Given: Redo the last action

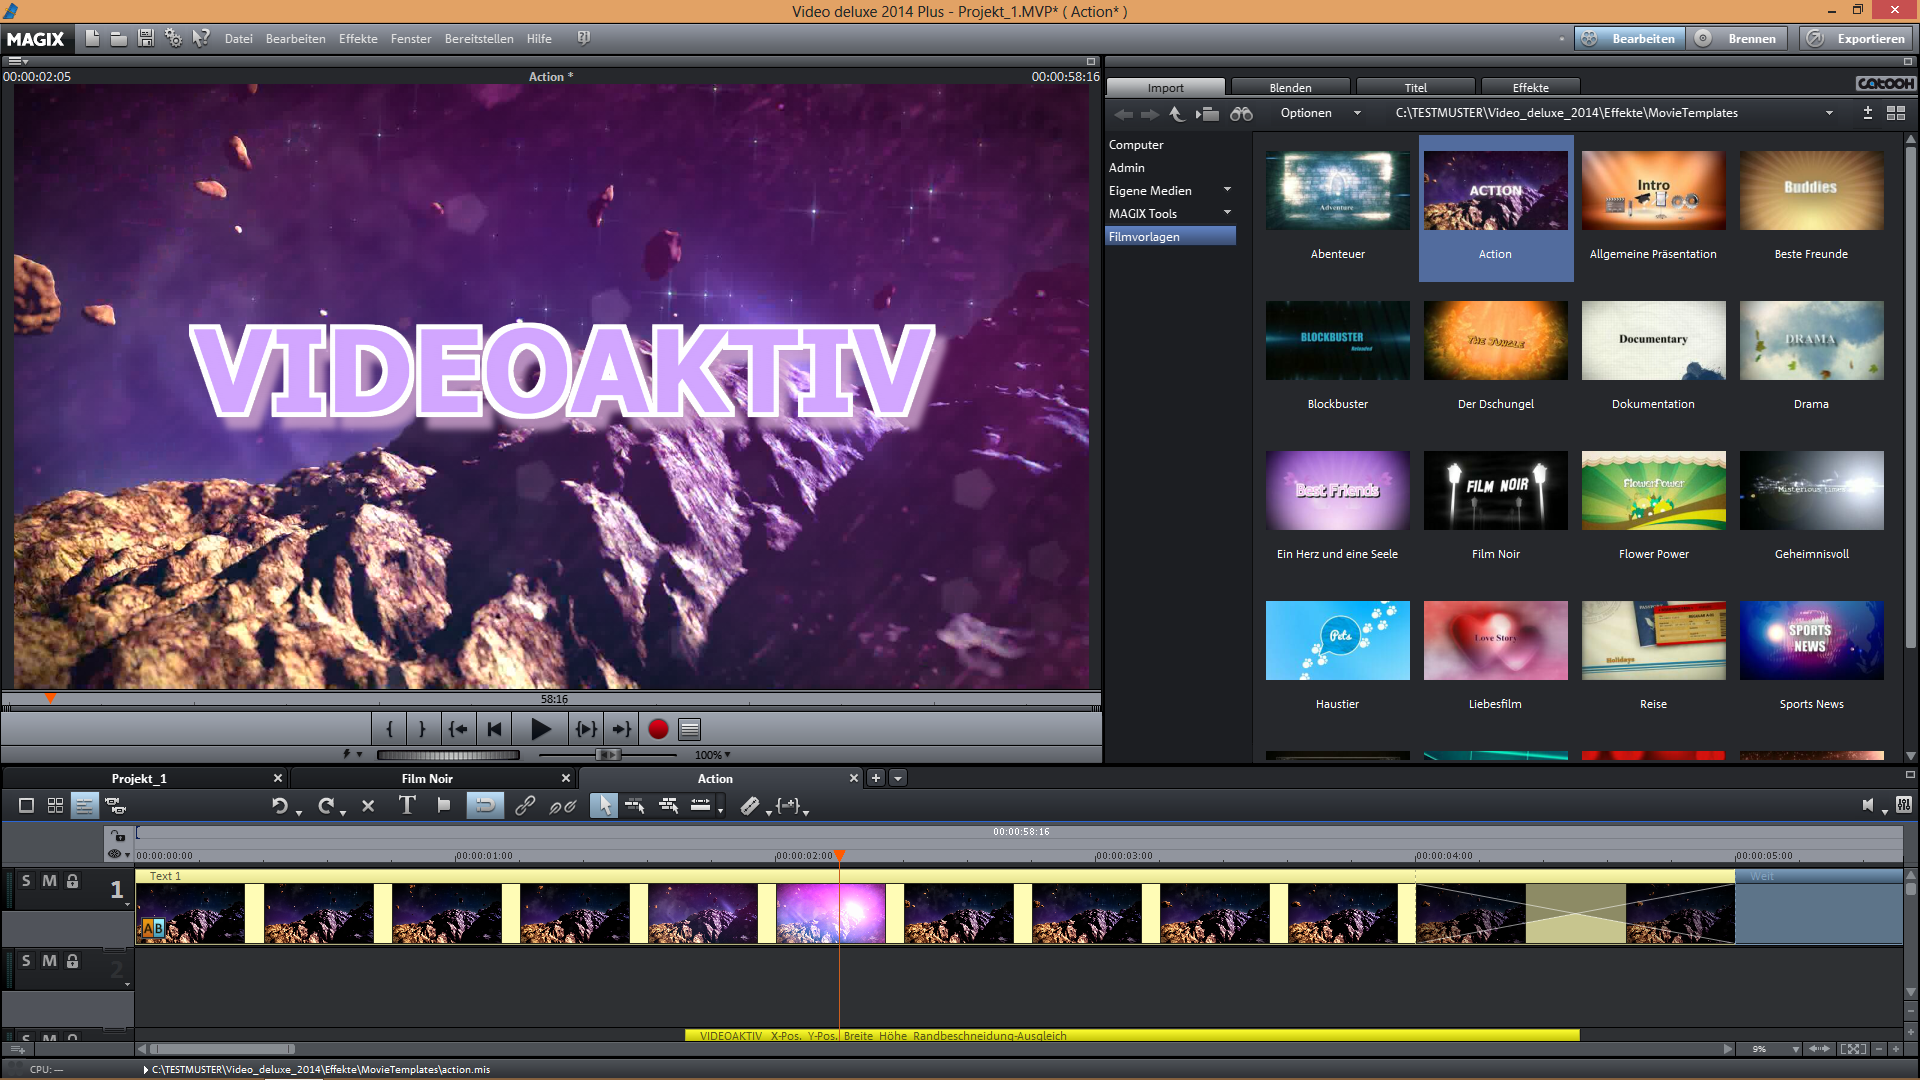Looking at the screenshot, I should 326,805.
